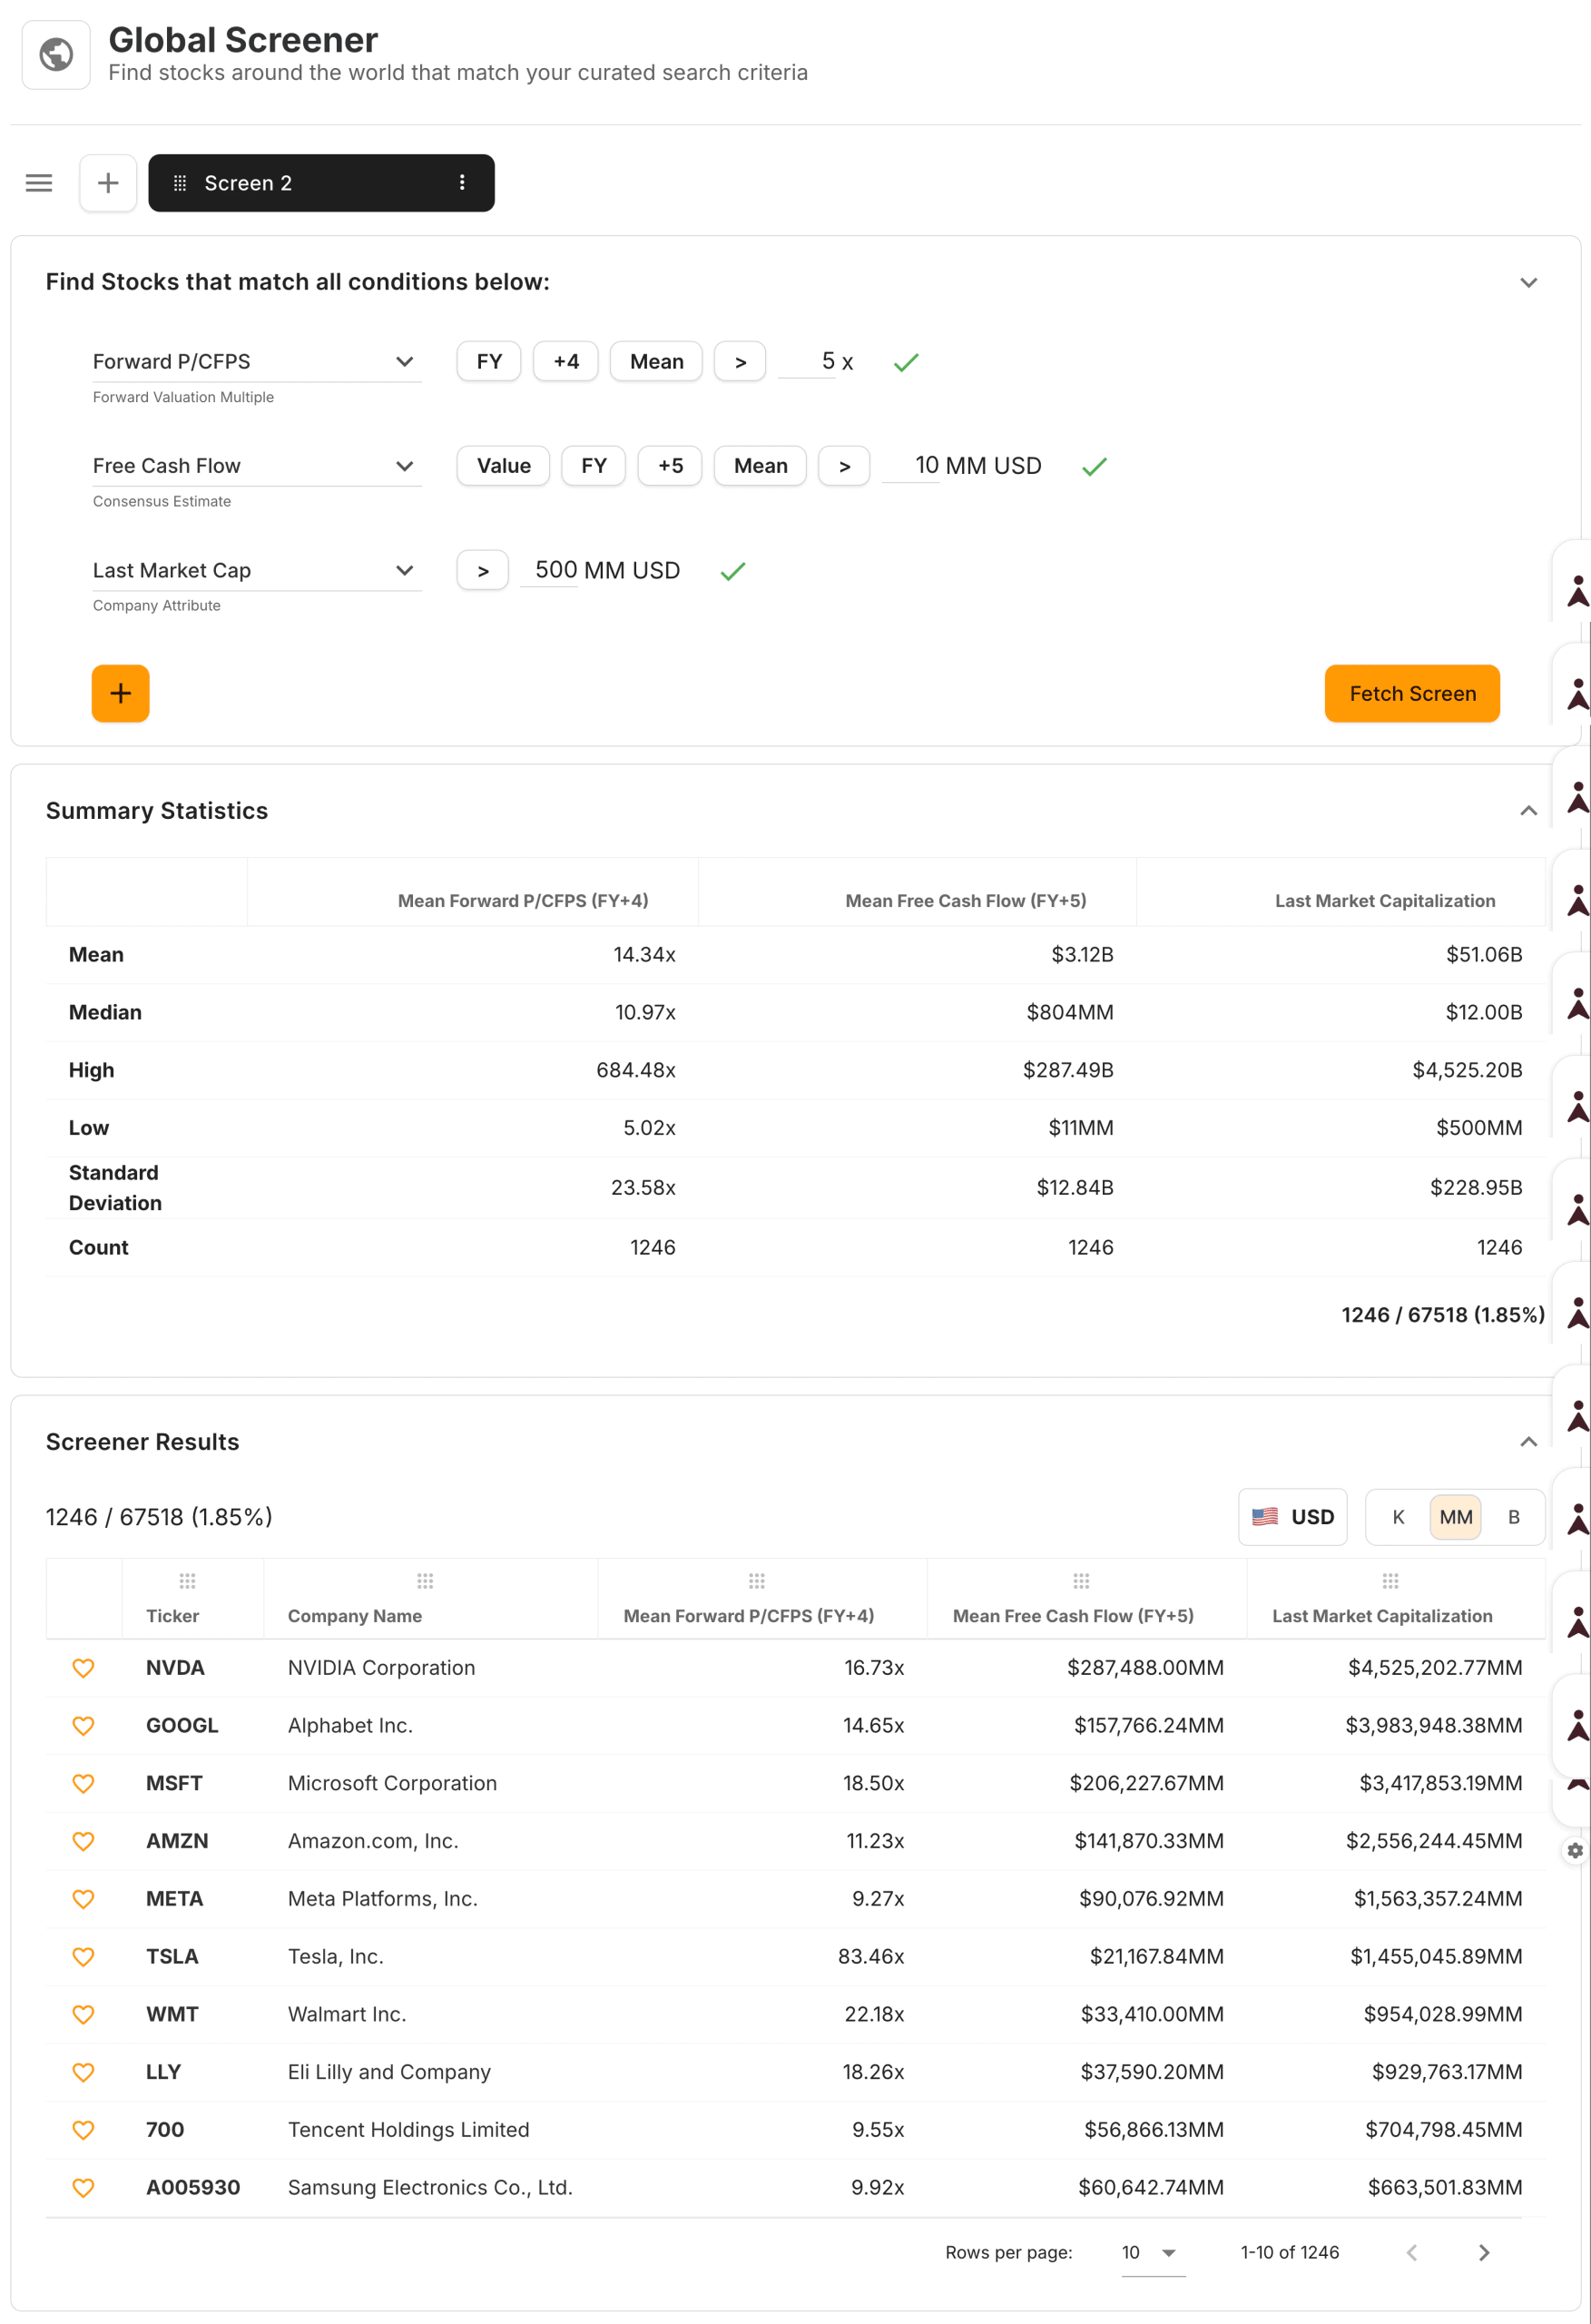Open Screen 2 tab options menu
The width and height of the screenshot is (1591, 2324).
tap(462, 182)
